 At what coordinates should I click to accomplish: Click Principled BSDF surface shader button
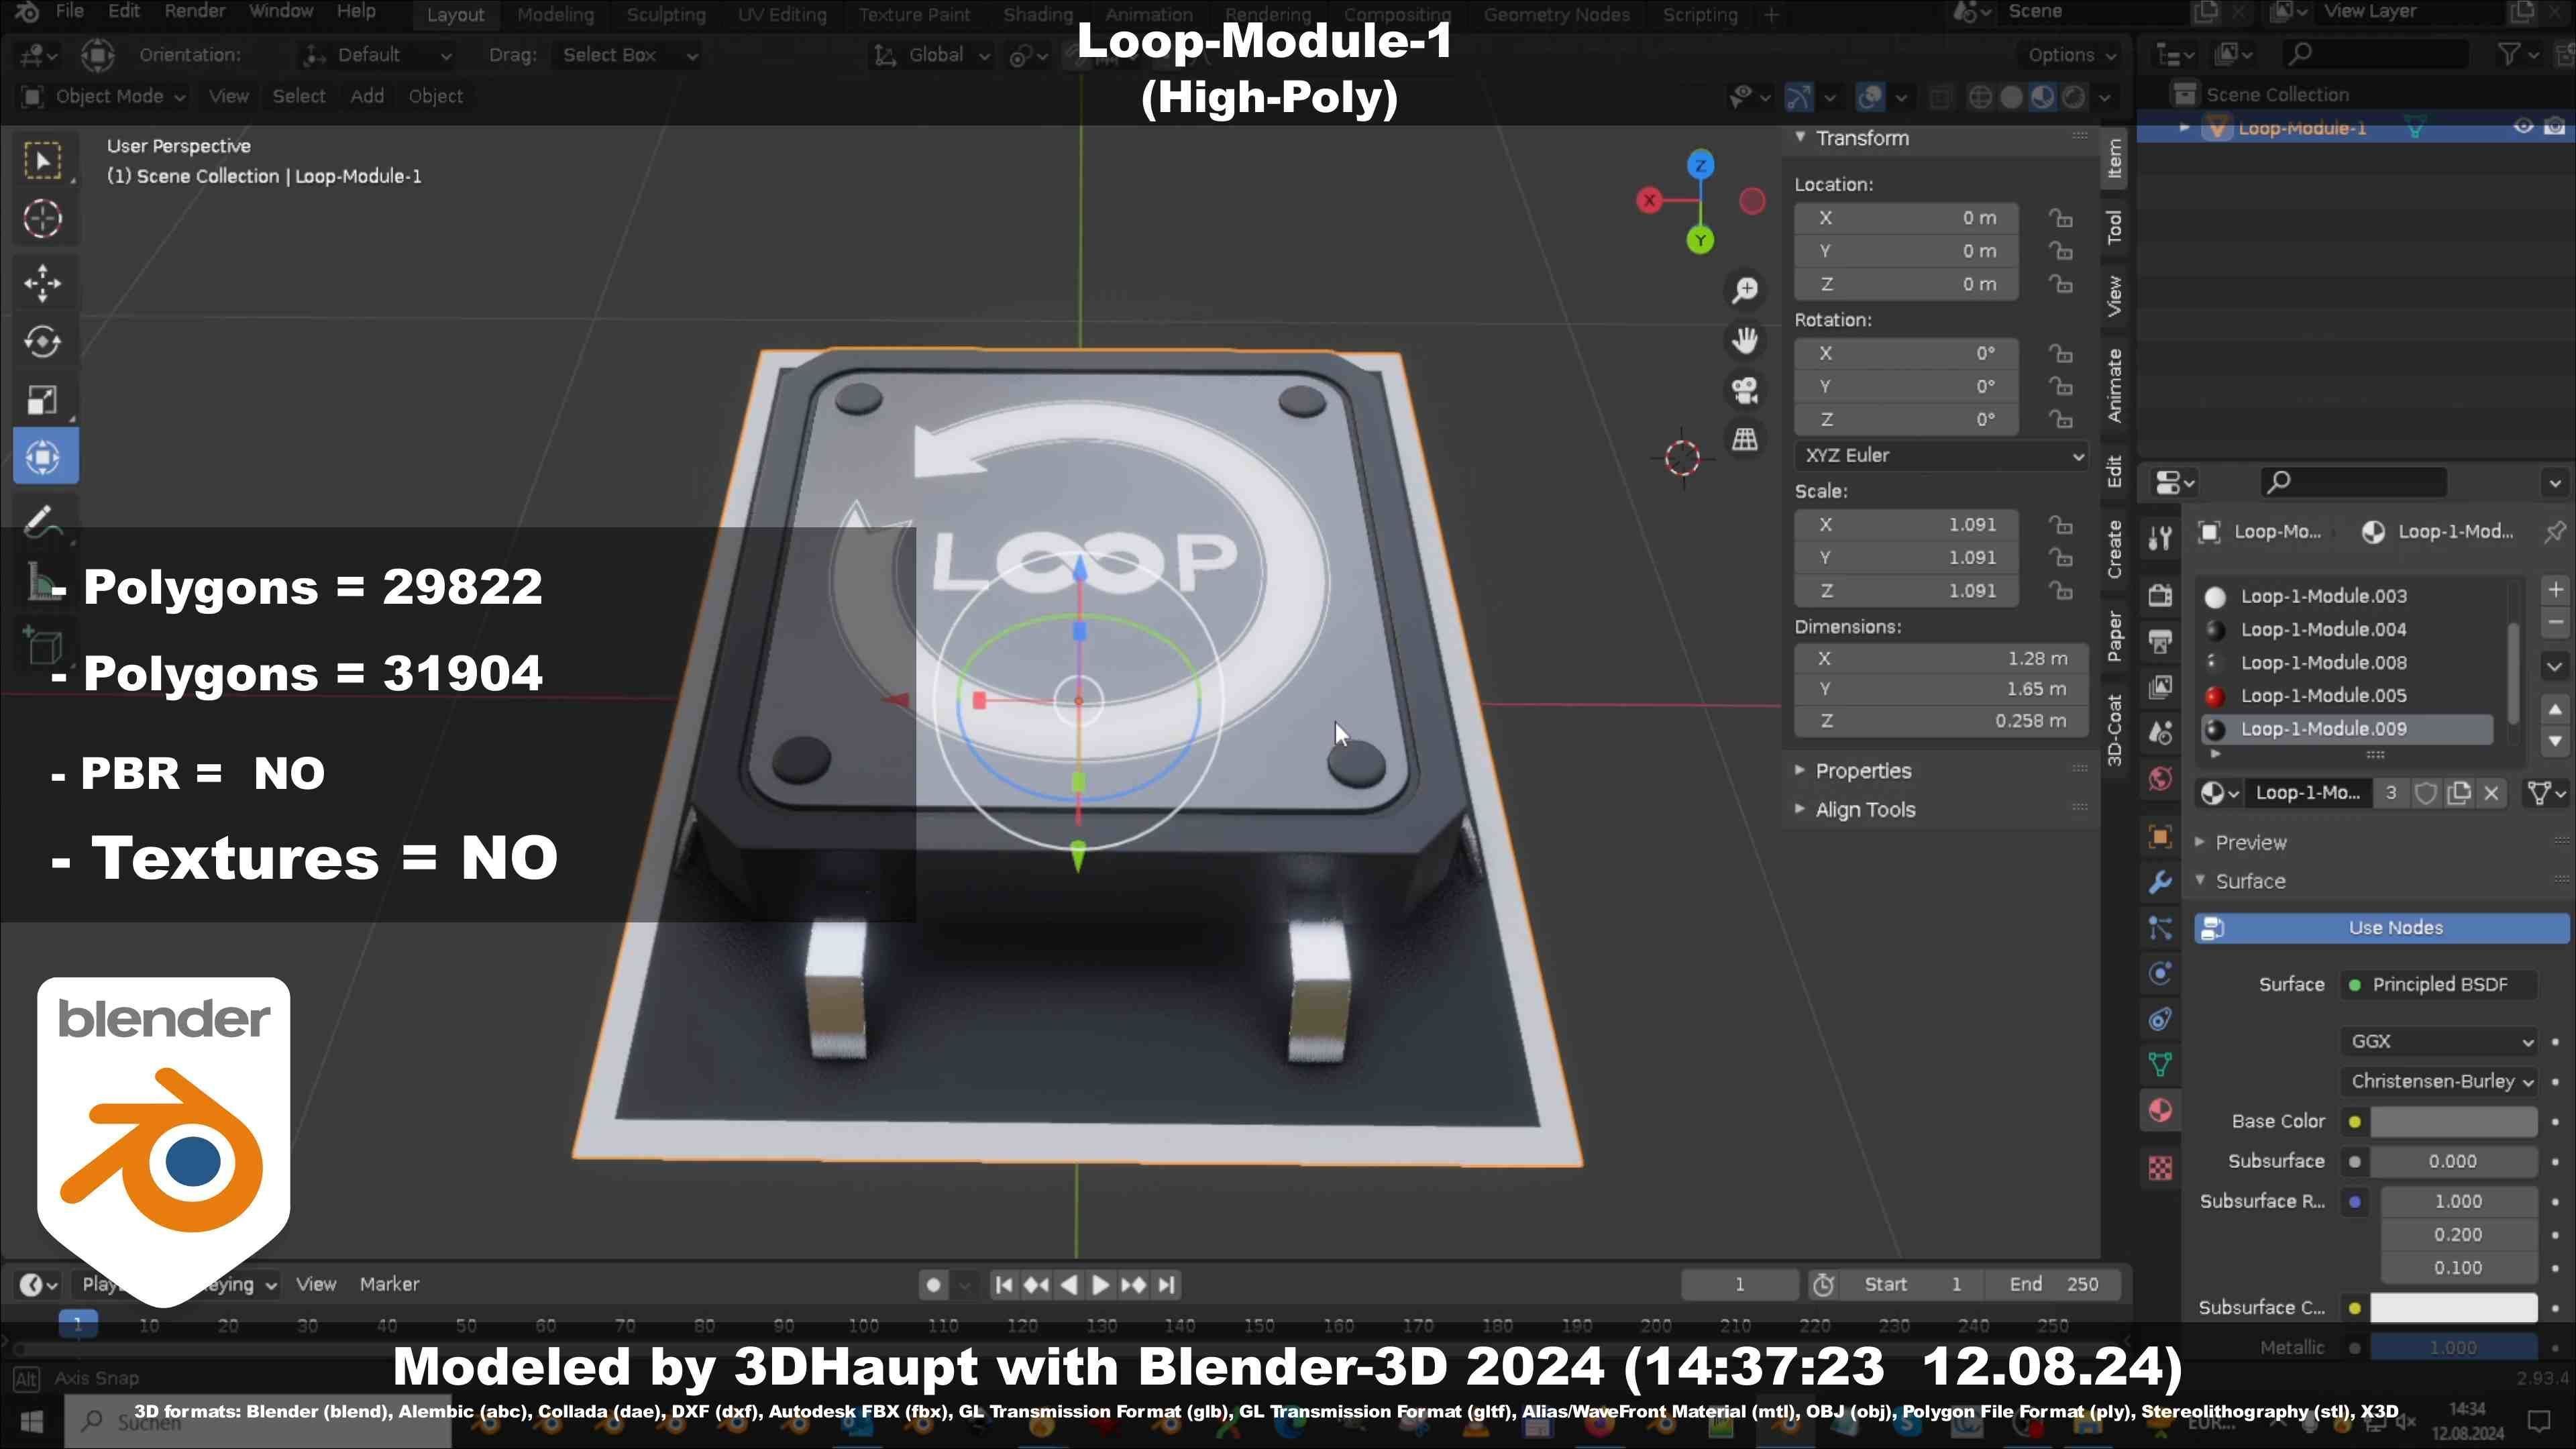(x=2439, y=985)
